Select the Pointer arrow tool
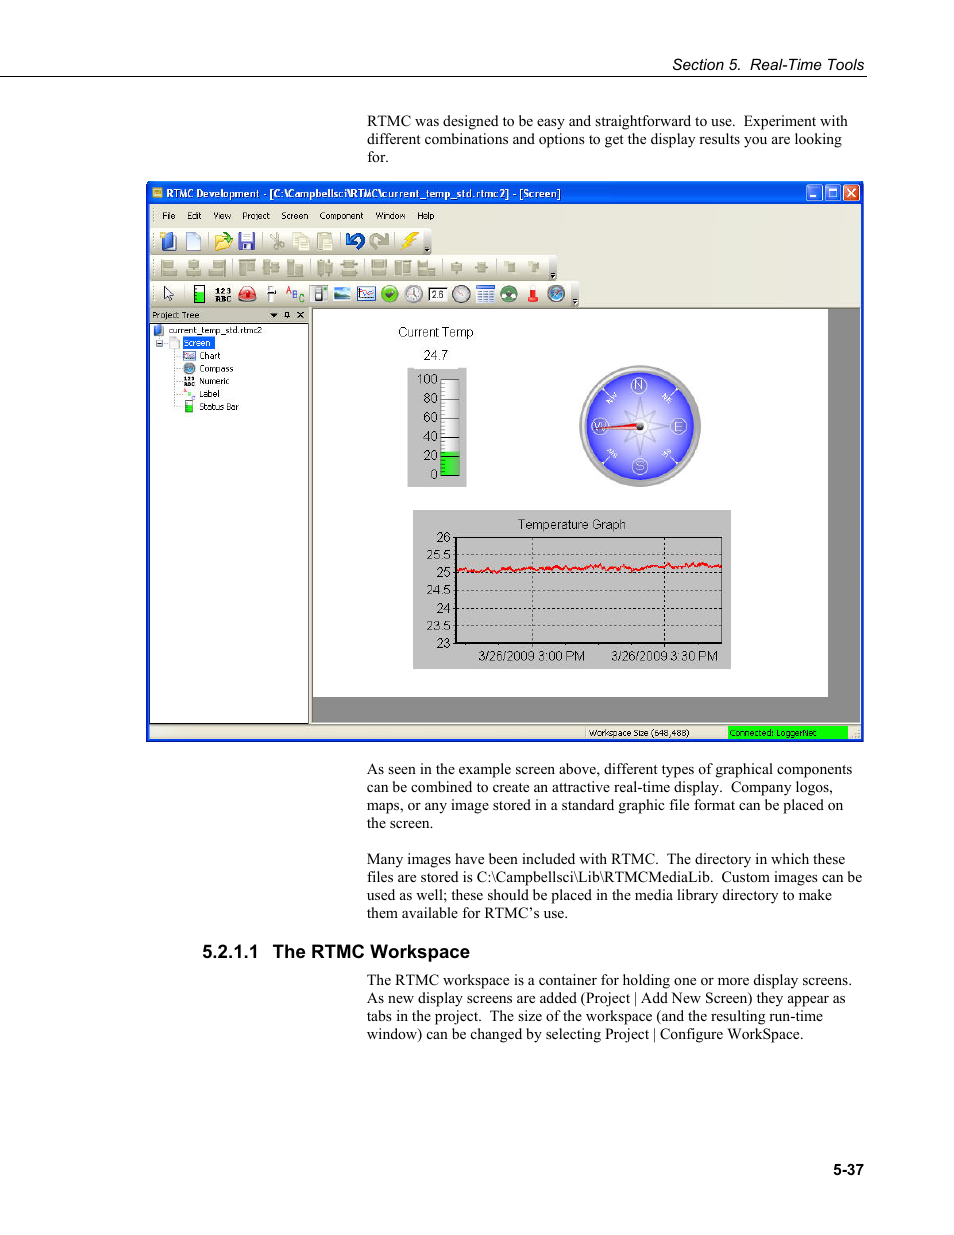Viewport: 954px width, 1235px height. pos(169,294)
